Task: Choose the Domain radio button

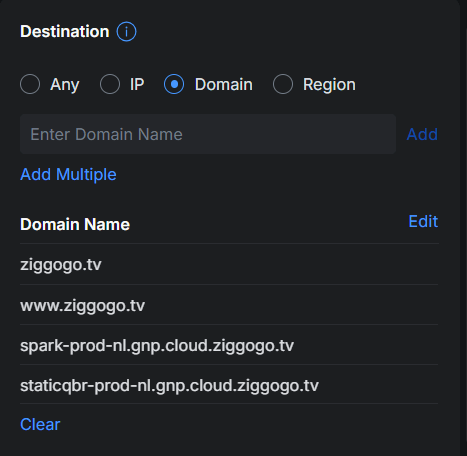Action: [174, 84]
